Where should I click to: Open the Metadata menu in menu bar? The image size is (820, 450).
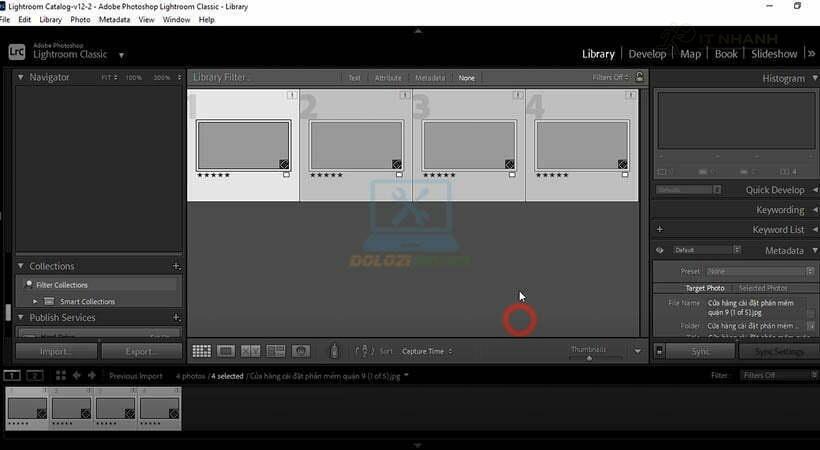[114, 19]
